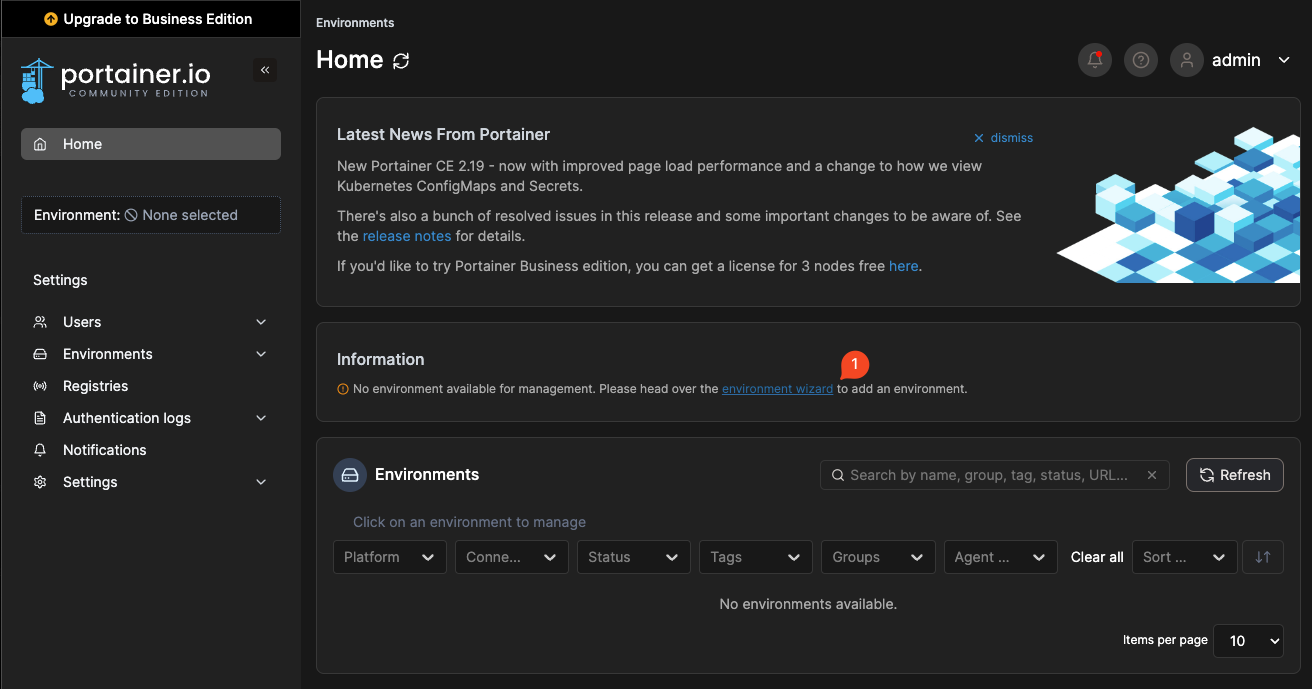
Task: Click the Refresh button
Action: 1235,475
